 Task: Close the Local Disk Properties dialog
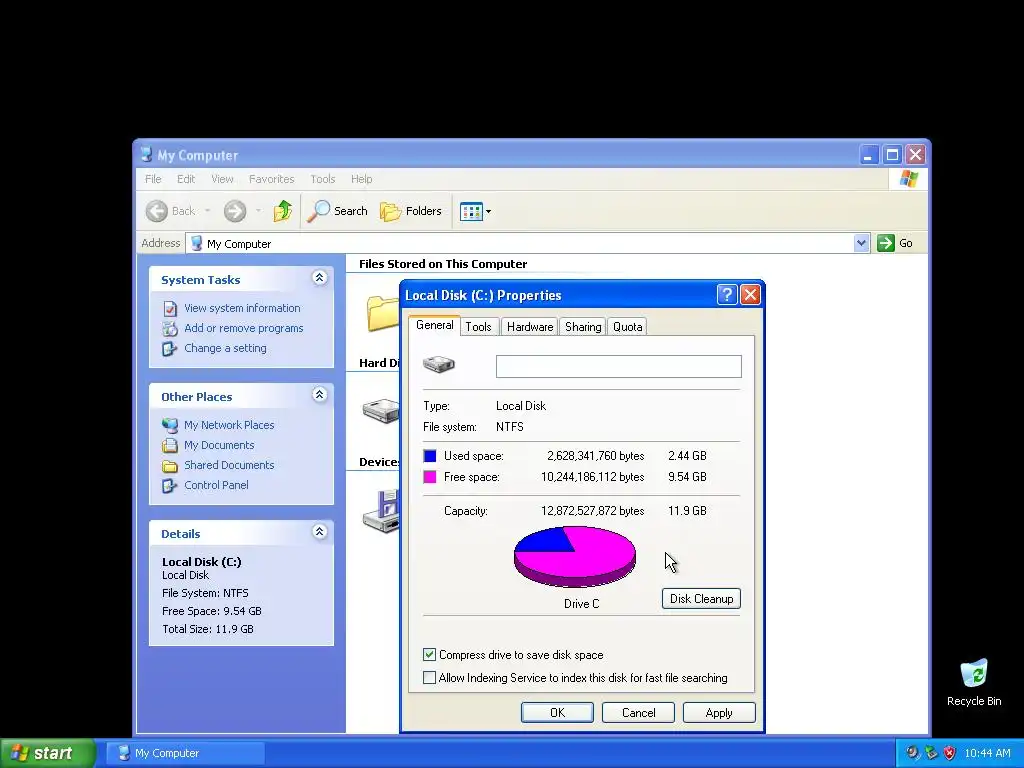tap(750, 295)
